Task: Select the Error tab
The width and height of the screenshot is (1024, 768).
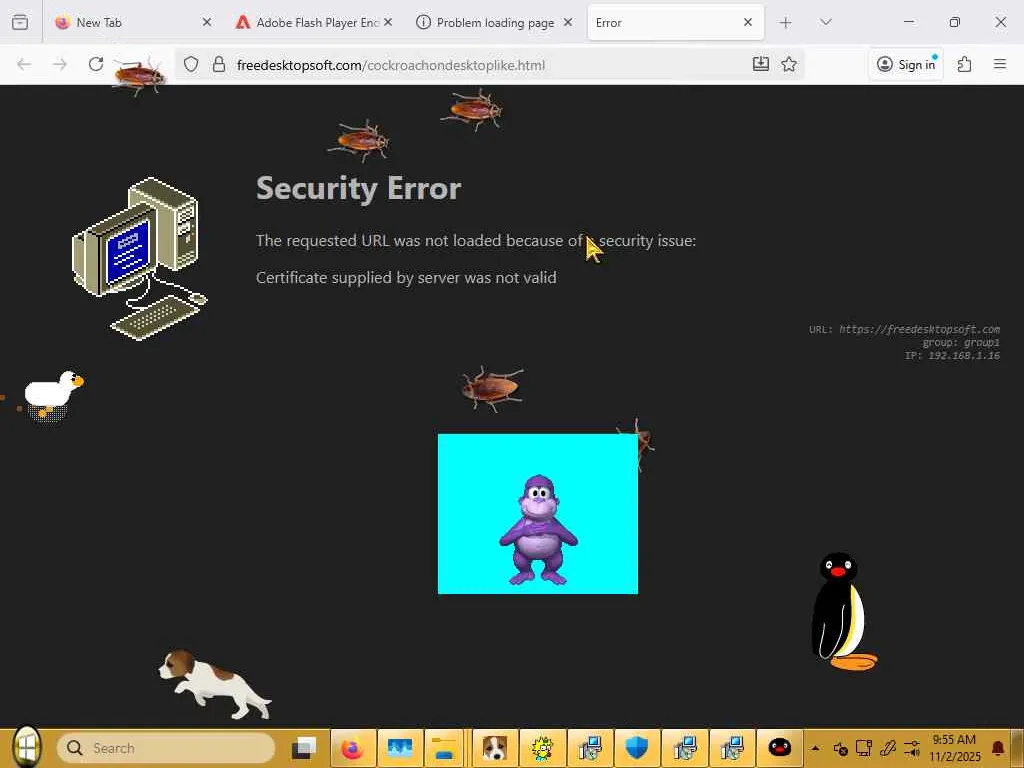Action: pyautogui.click(x=675, y=22)
